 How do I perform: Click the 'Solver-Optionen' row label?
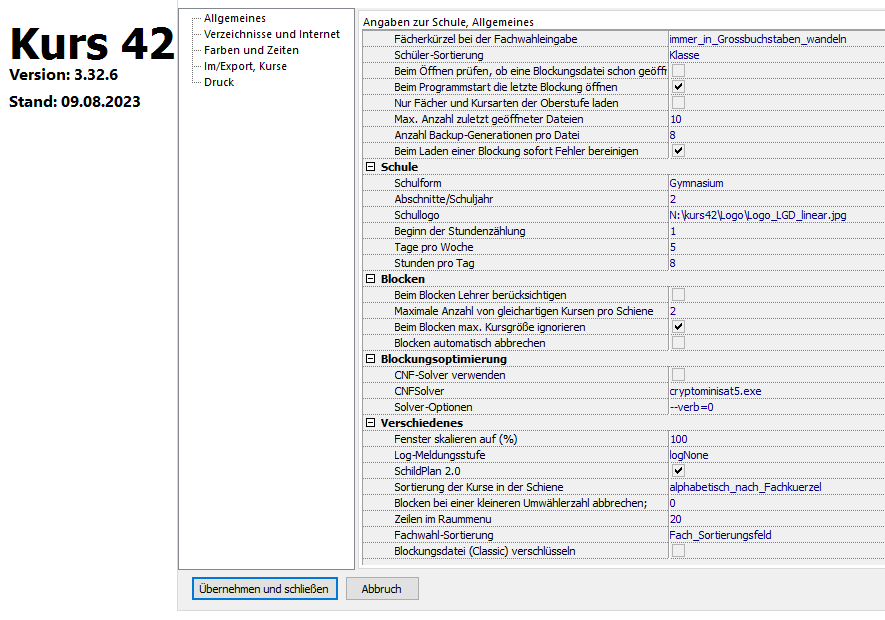tap(433, 407)
